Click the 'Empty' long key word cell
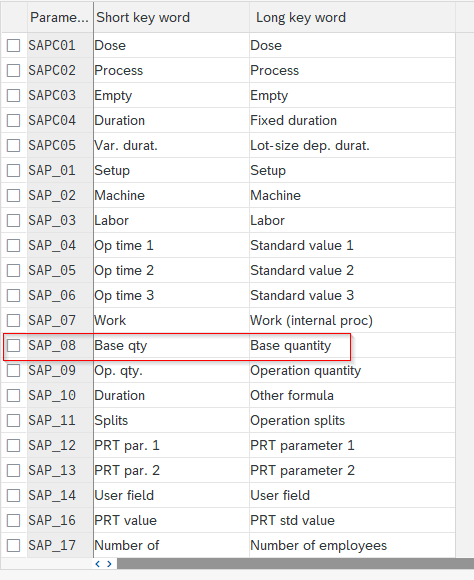This screenshot has width=474, height=580. pyautogui.click(x=352, y=95)
